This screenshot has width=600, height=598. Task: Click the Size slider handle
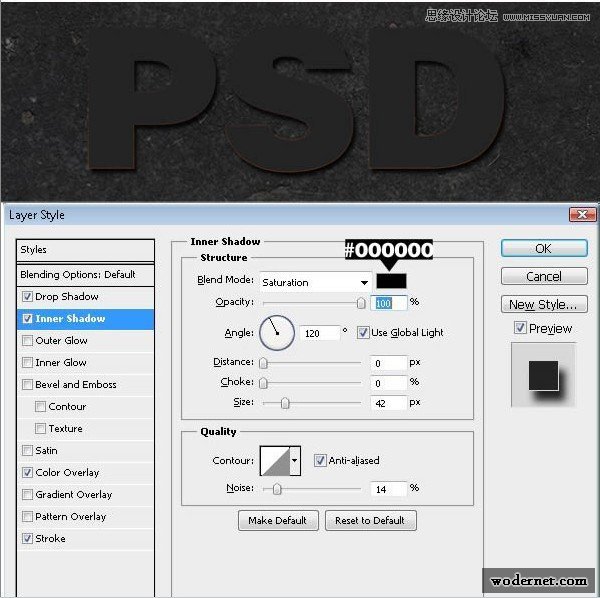click(x=285, y=403)
